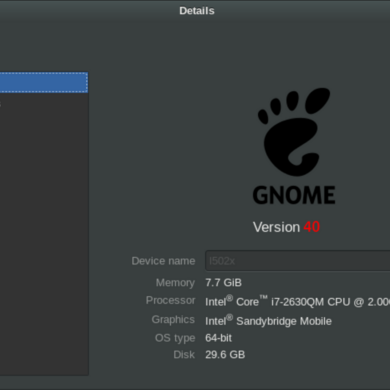
Task: Click the "Processor" label
Action: pyautogui.click(x=171, y=300)
